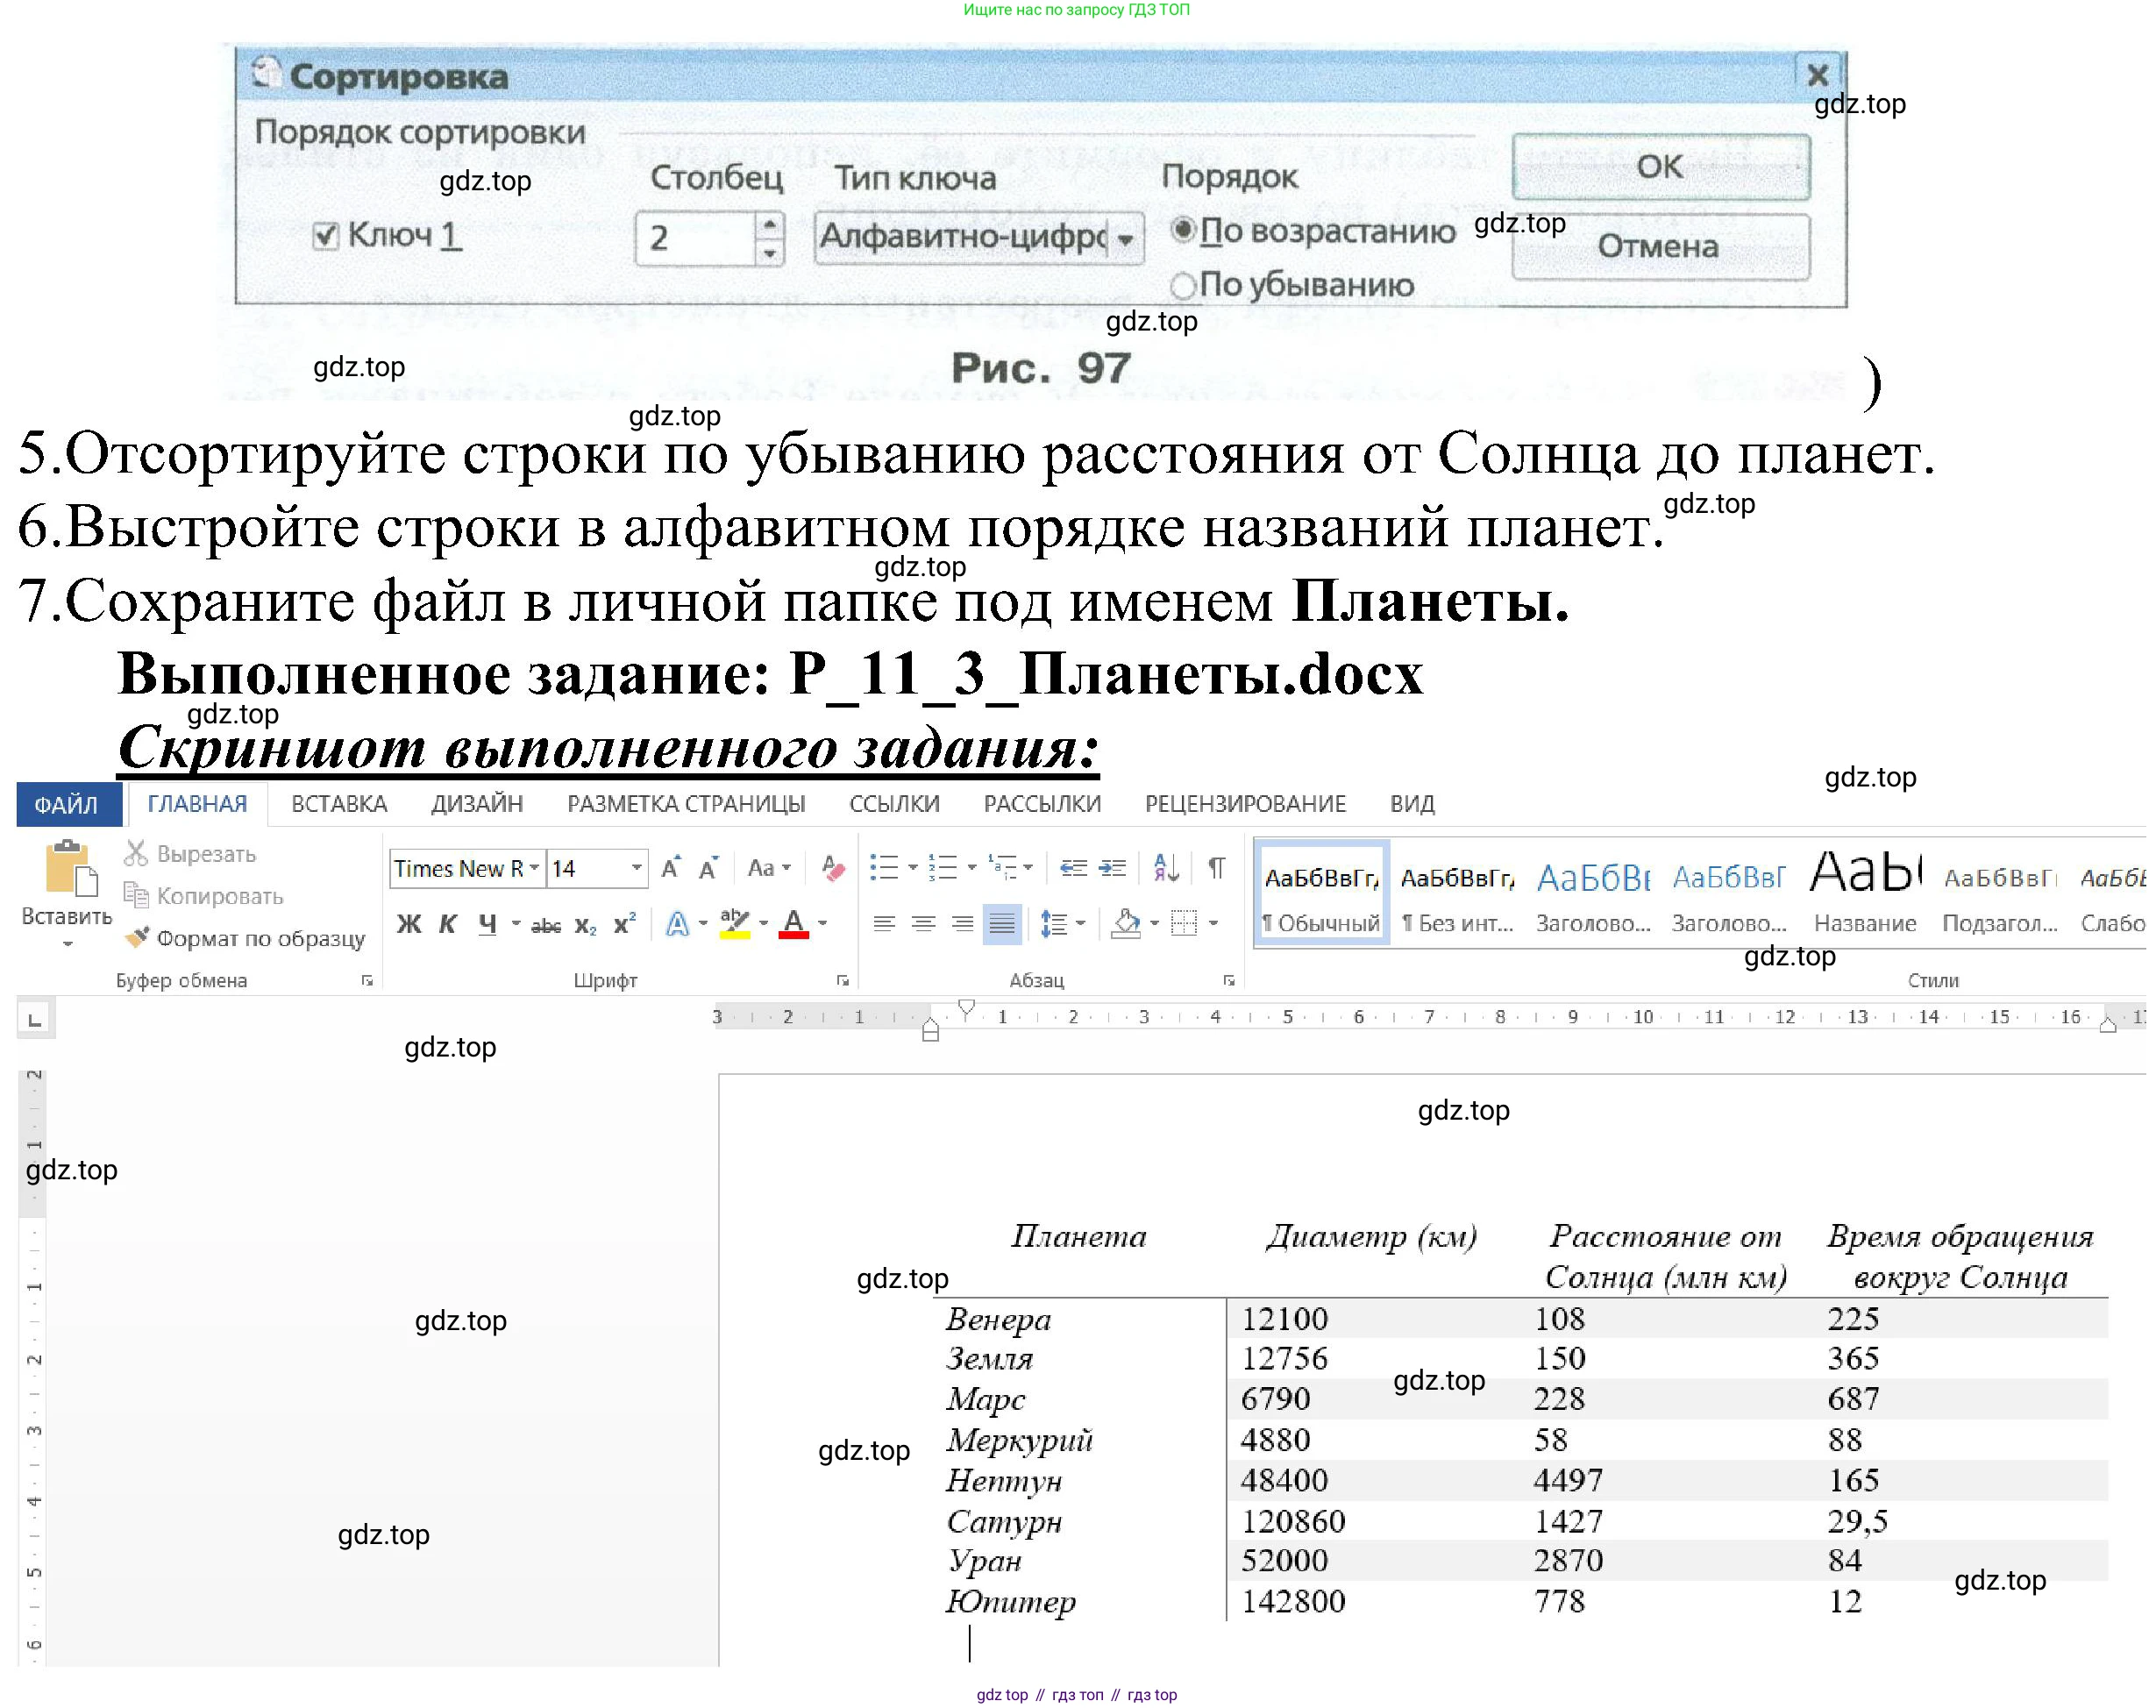Toggle italic with the К button
The image size is (2156, 1708).
[x=449, y=925]
